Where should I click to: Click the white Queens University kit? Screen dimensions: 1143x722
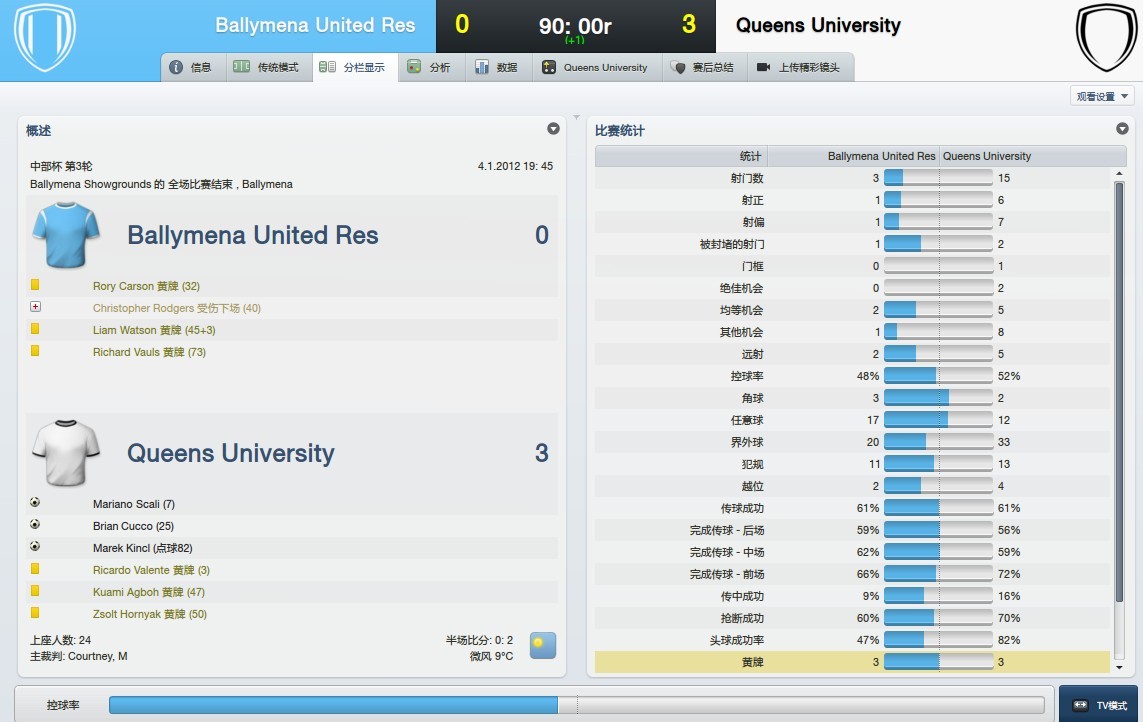[66, 453]
